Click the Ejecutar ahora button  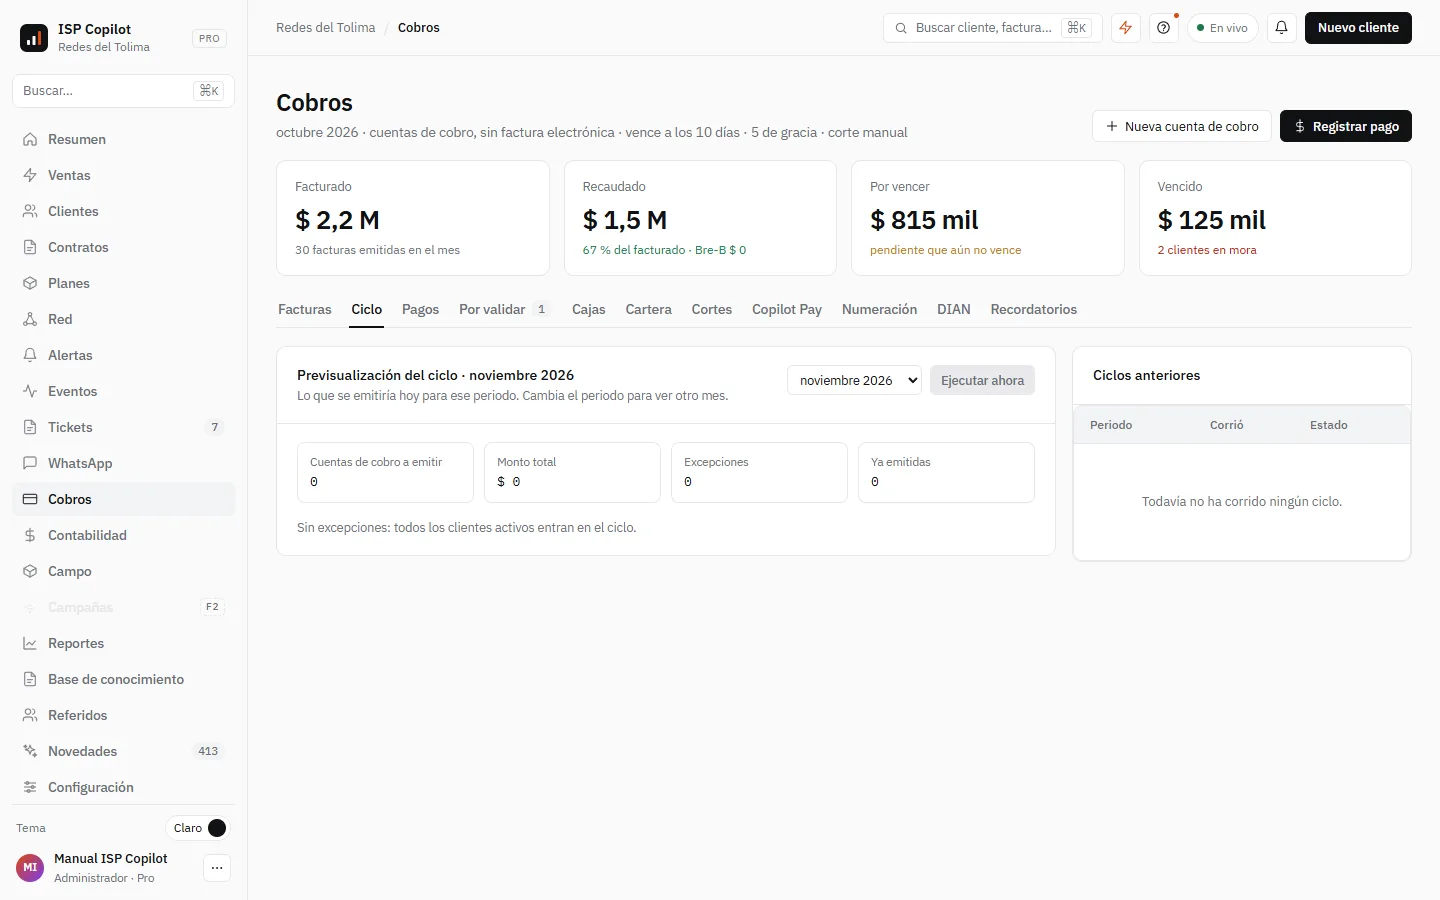tap(982, 380)
